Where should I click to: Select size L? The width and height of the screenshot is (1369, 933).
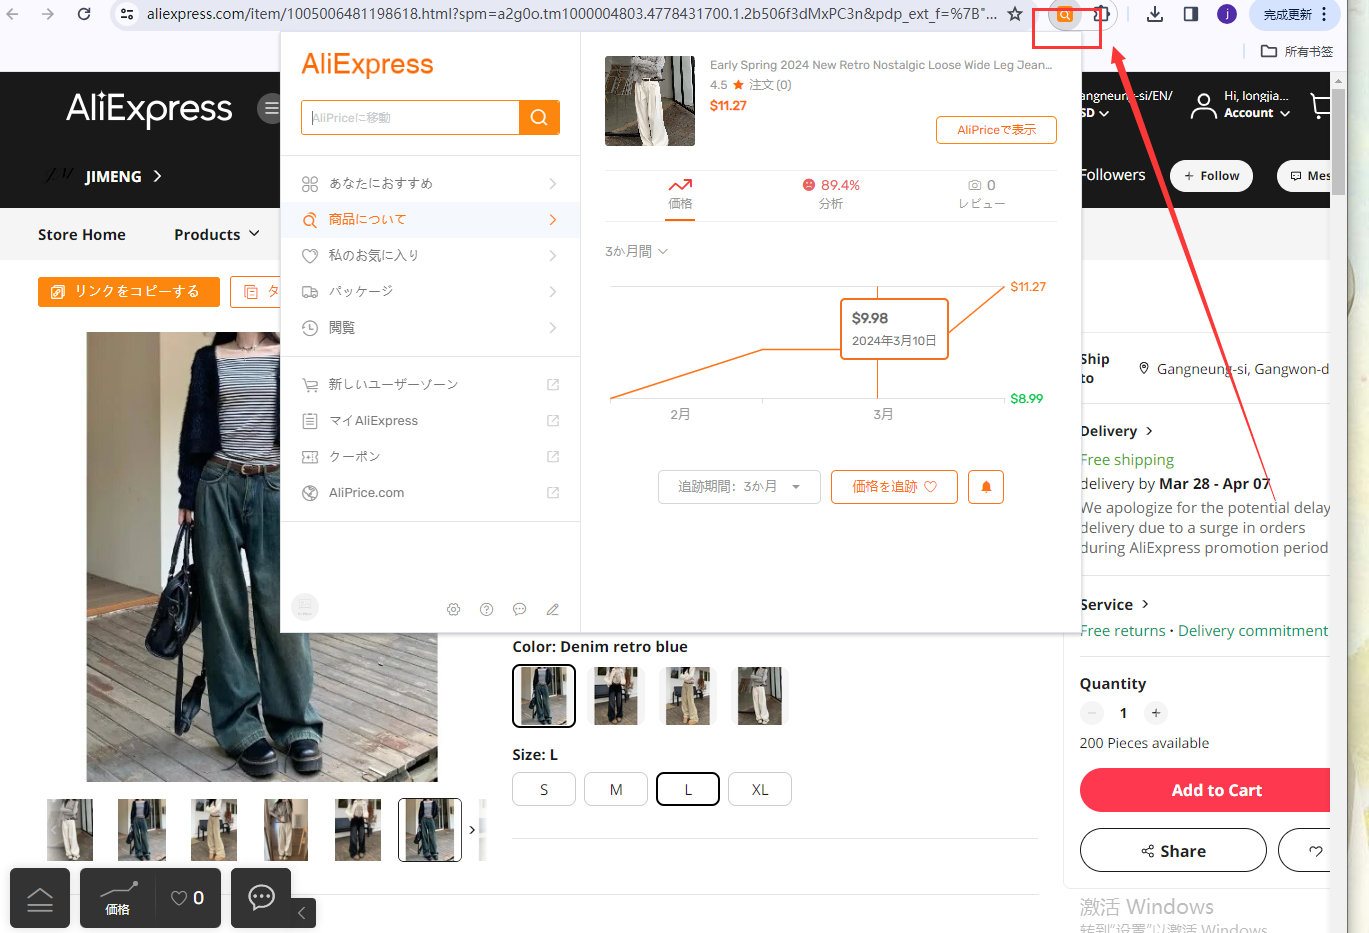688,789
